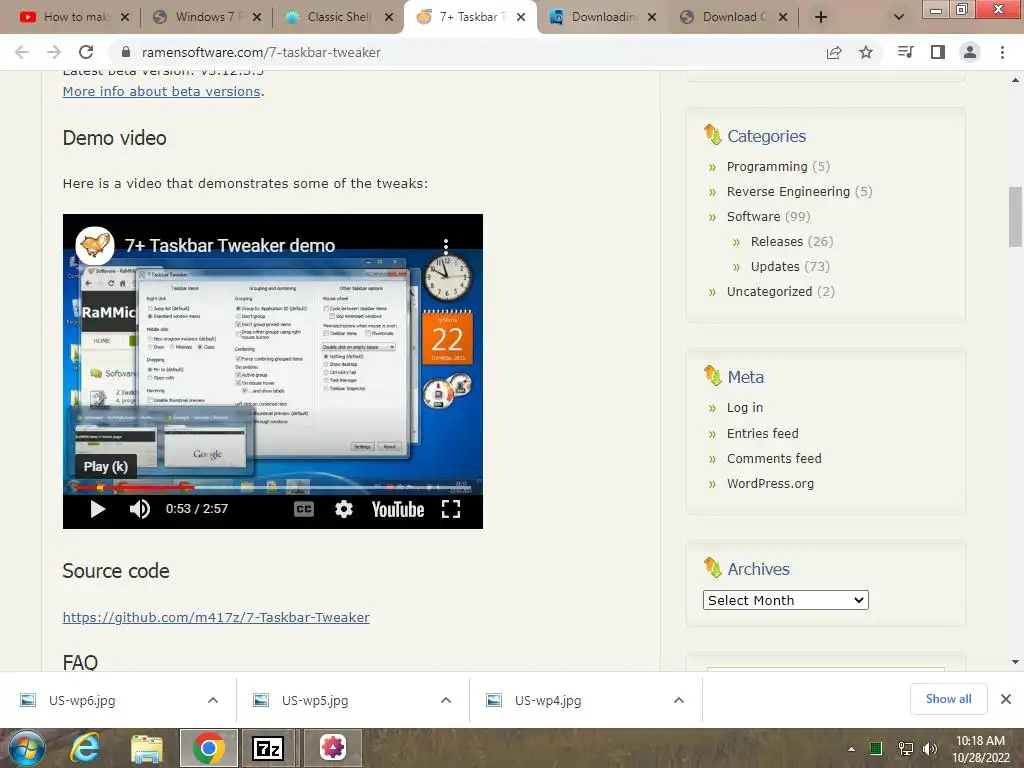Viewport: 1024px width, 768px height.
Task: Switch to the Download C tab
Action: tap(733, 17)
